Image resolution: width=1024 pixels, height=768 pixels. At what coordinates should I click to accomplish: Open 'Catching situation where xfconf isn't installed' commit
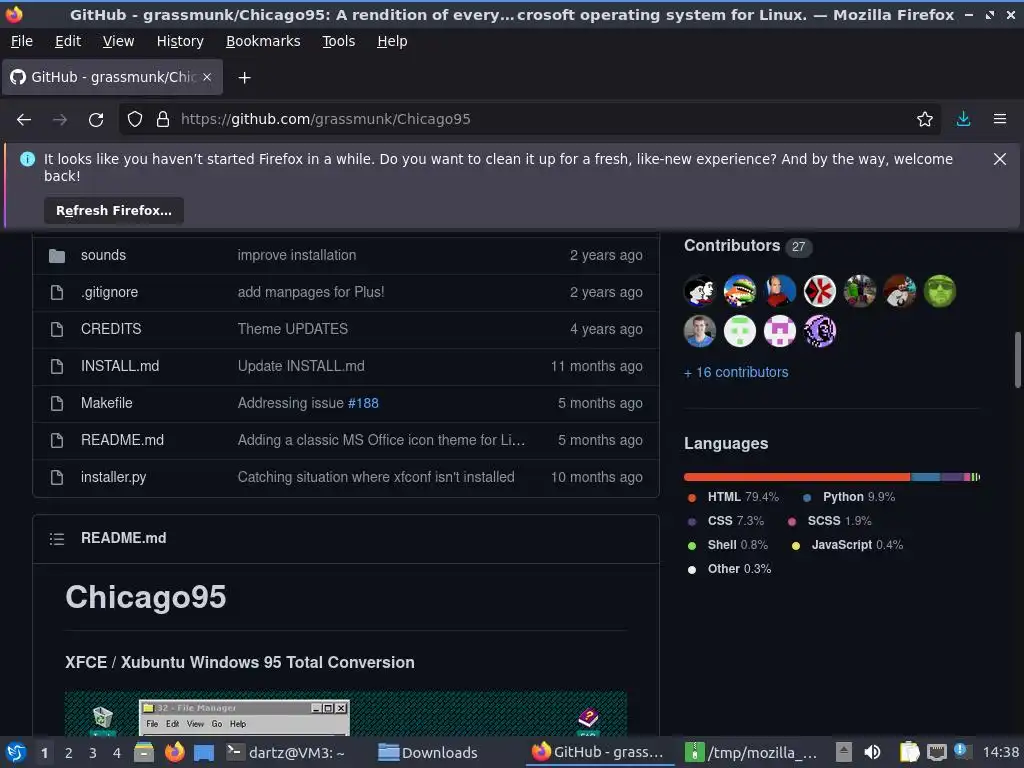[x=376, y=477]
